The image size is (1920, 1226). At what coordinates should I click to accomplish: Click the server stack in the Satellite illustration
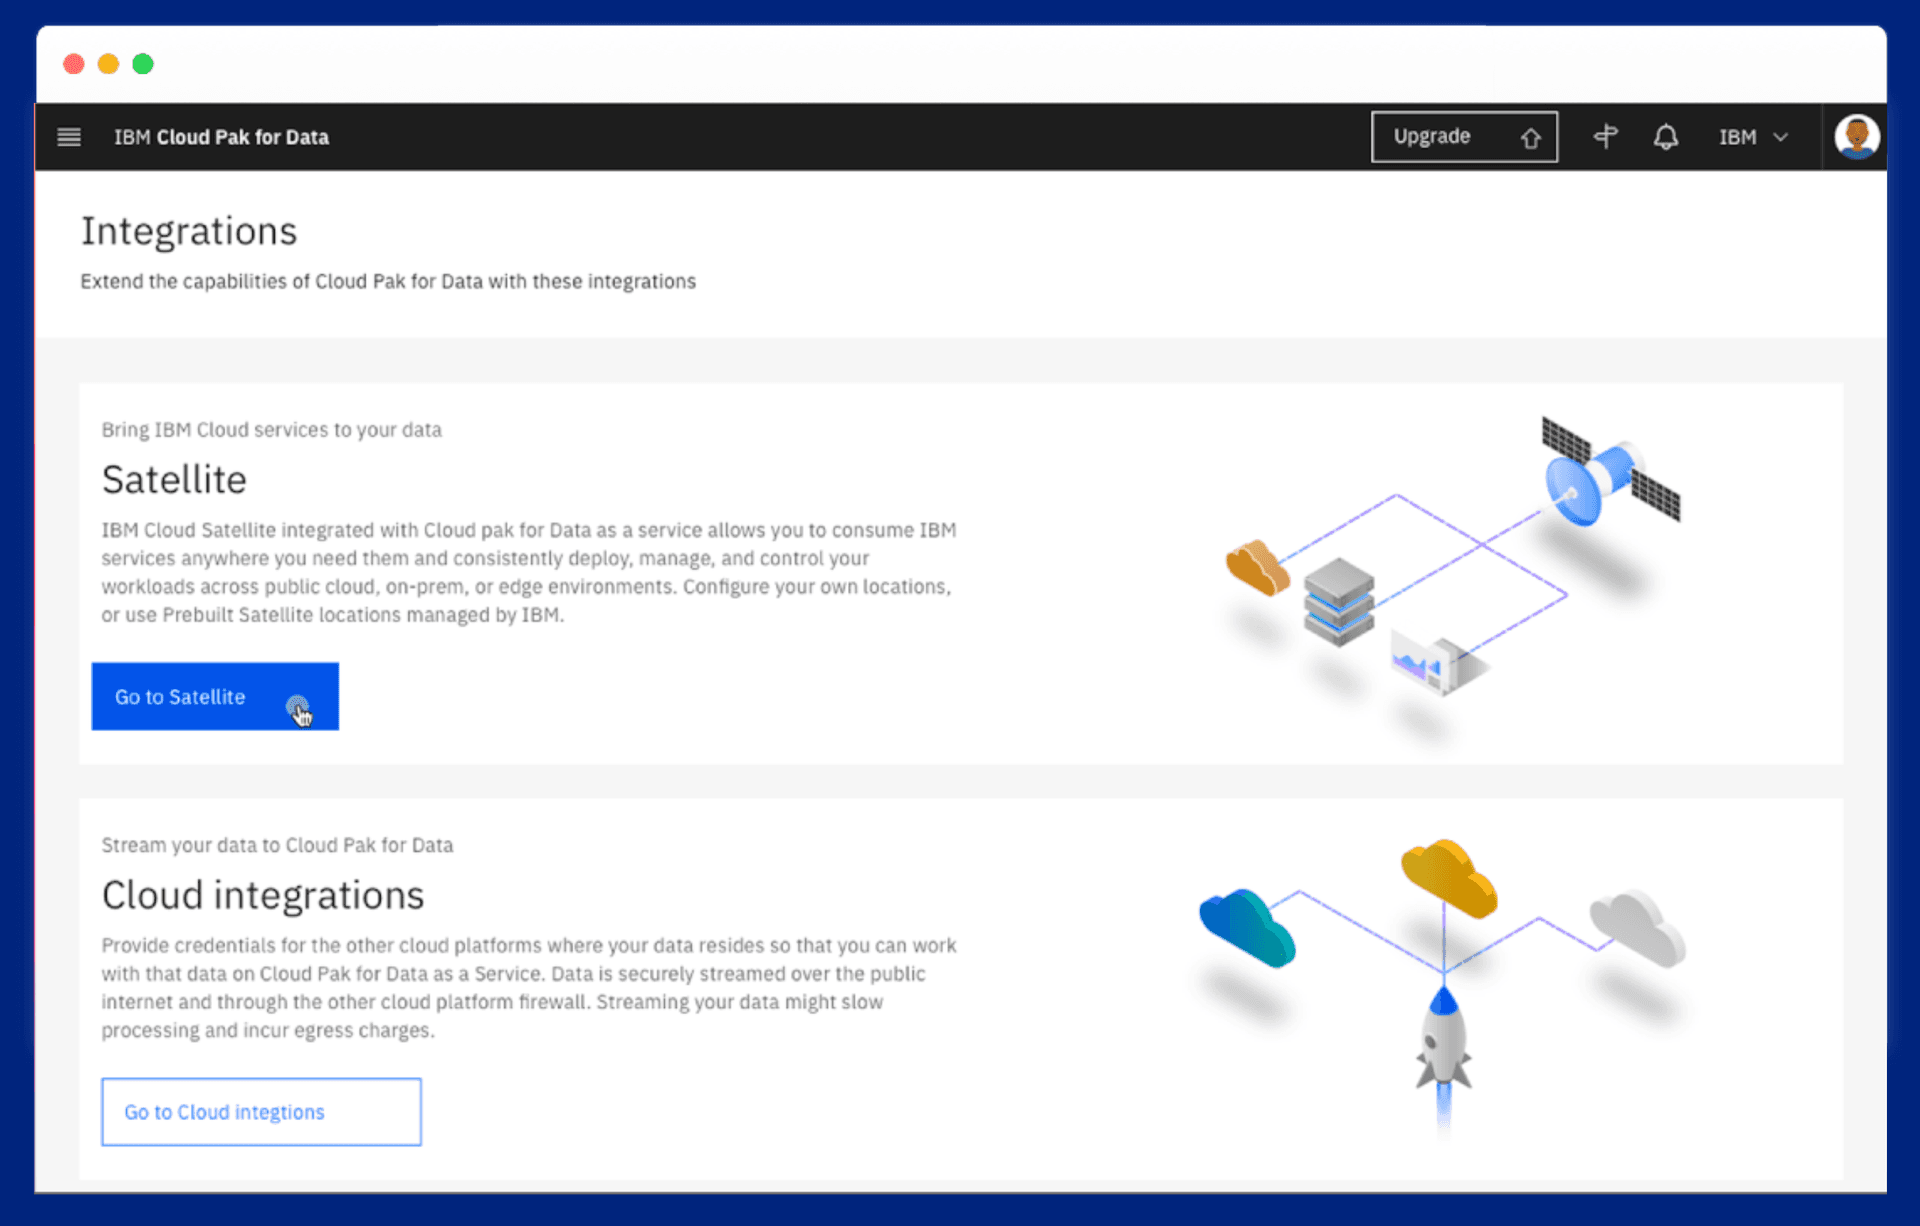click(1338, 600)
